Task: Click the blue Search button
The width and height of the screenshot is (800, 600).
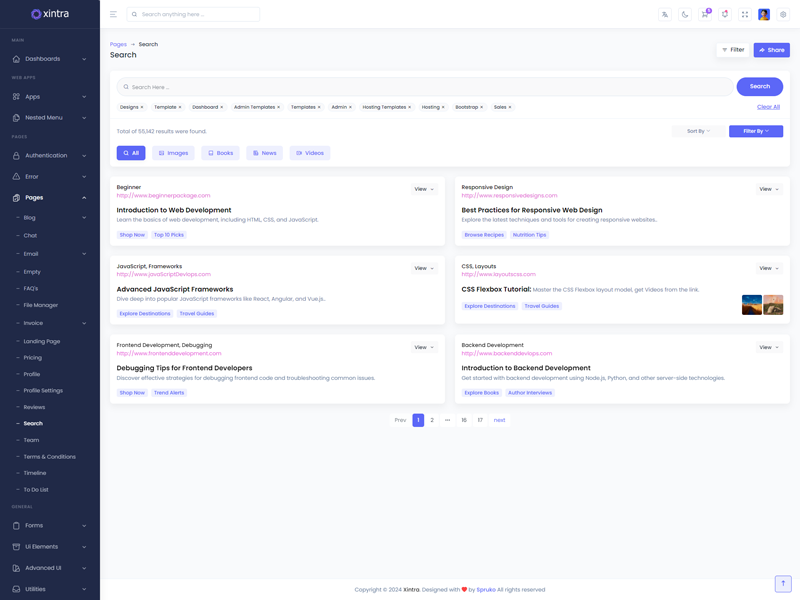Action: 759,87
